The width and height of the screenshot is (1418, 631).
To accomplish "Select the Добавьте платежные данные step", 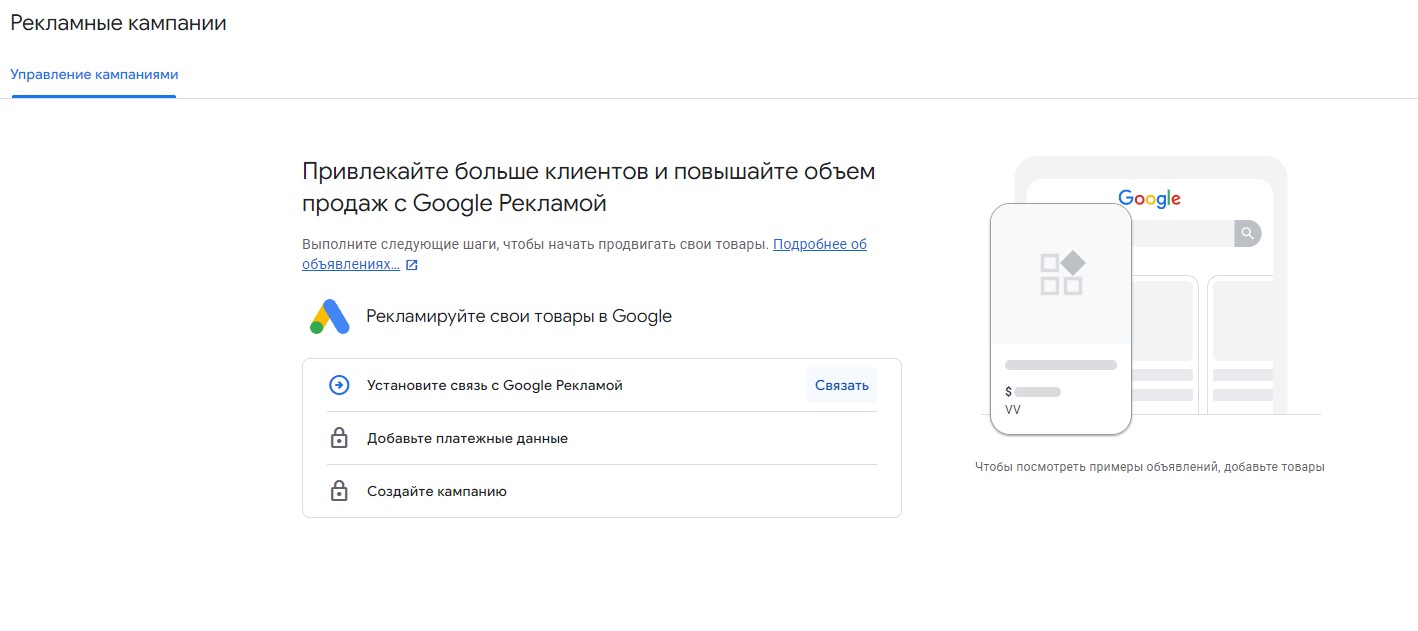I will [467, 438].
